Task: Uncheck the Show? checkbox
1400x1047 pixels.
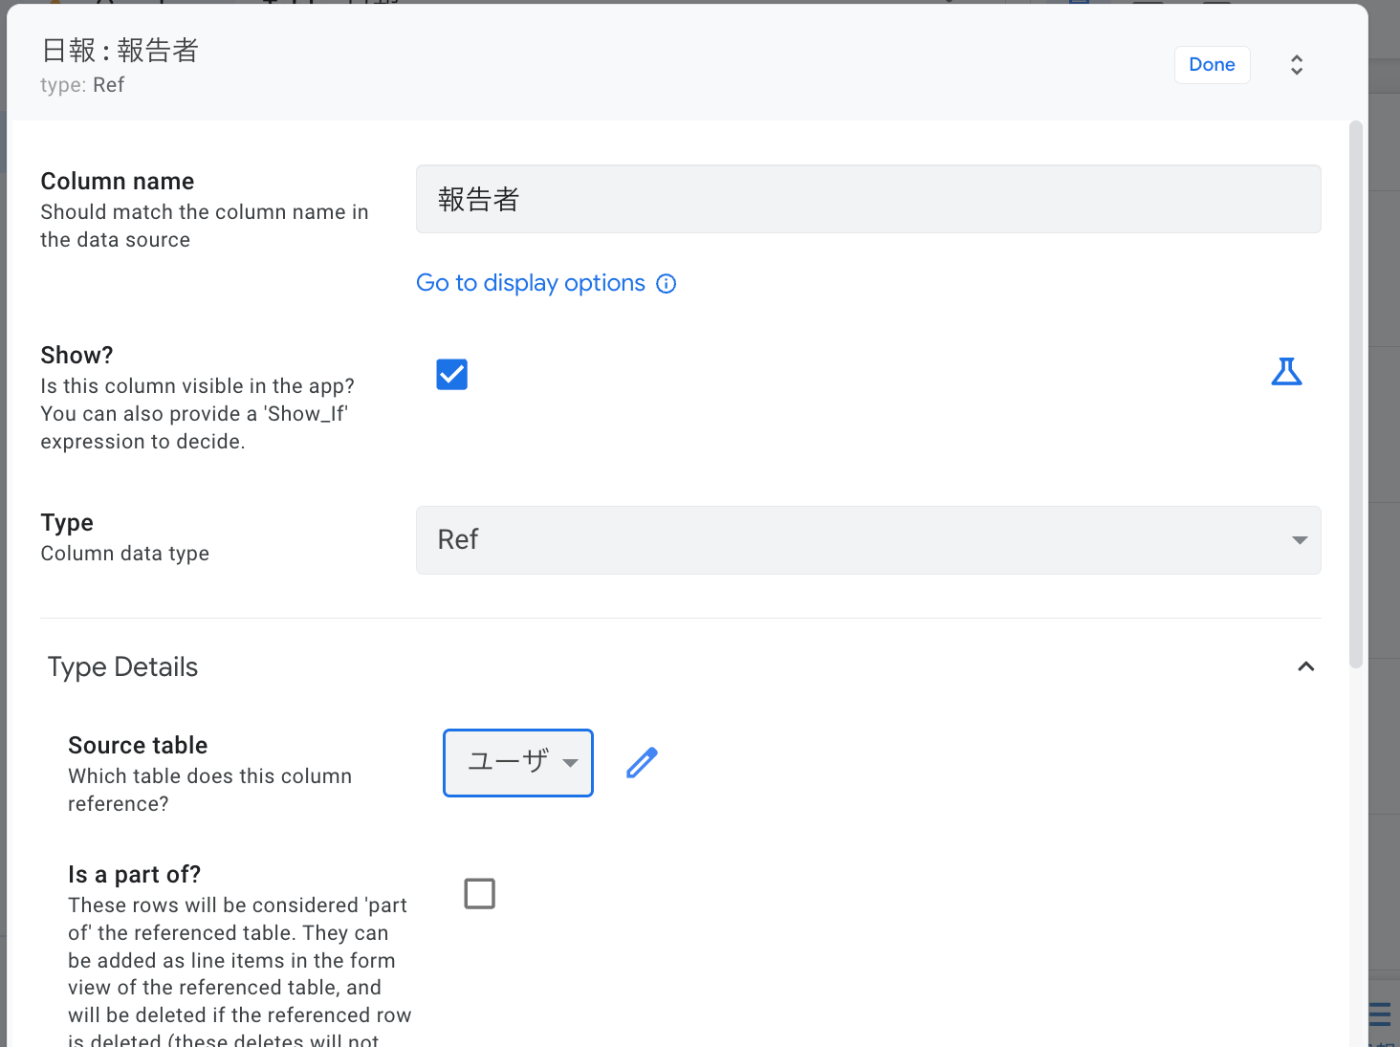Action: click(x=452, y=374)
